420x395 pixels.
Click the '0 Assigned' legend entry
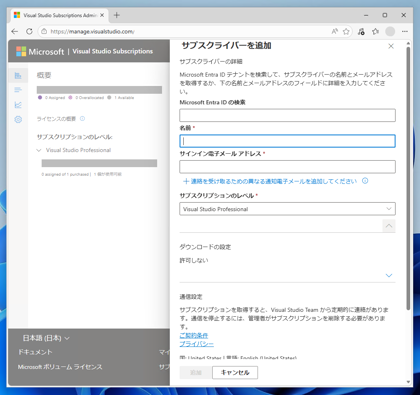click(52, 98)
